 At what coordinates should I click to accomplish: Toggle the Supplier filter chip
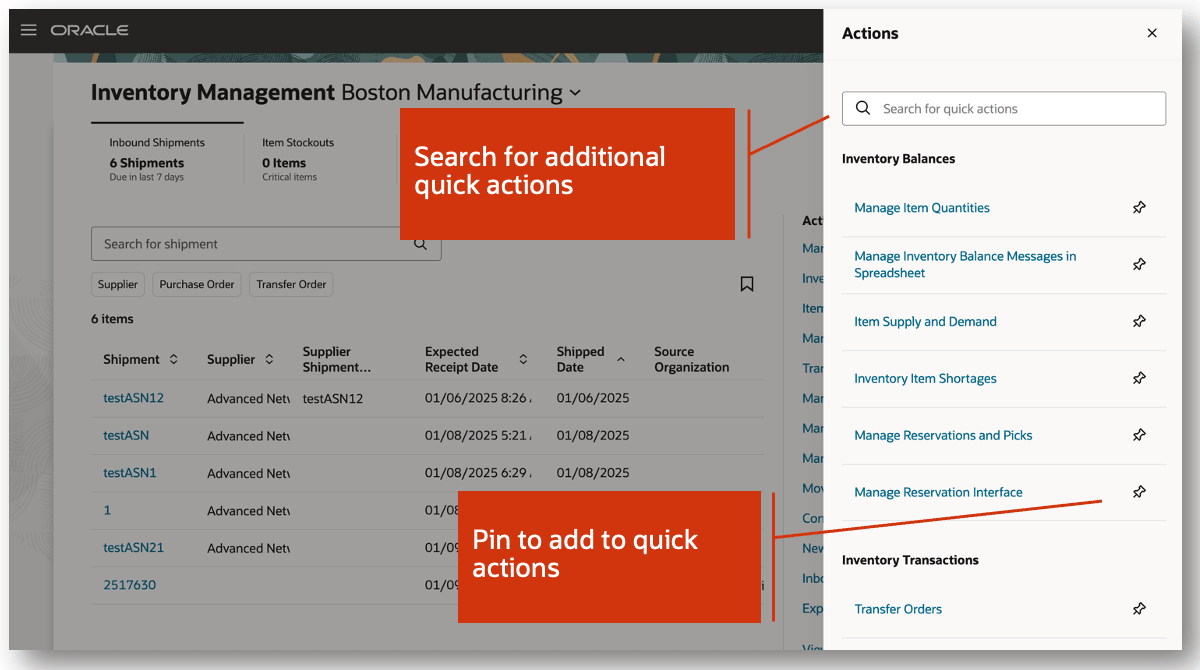point(118,285)
